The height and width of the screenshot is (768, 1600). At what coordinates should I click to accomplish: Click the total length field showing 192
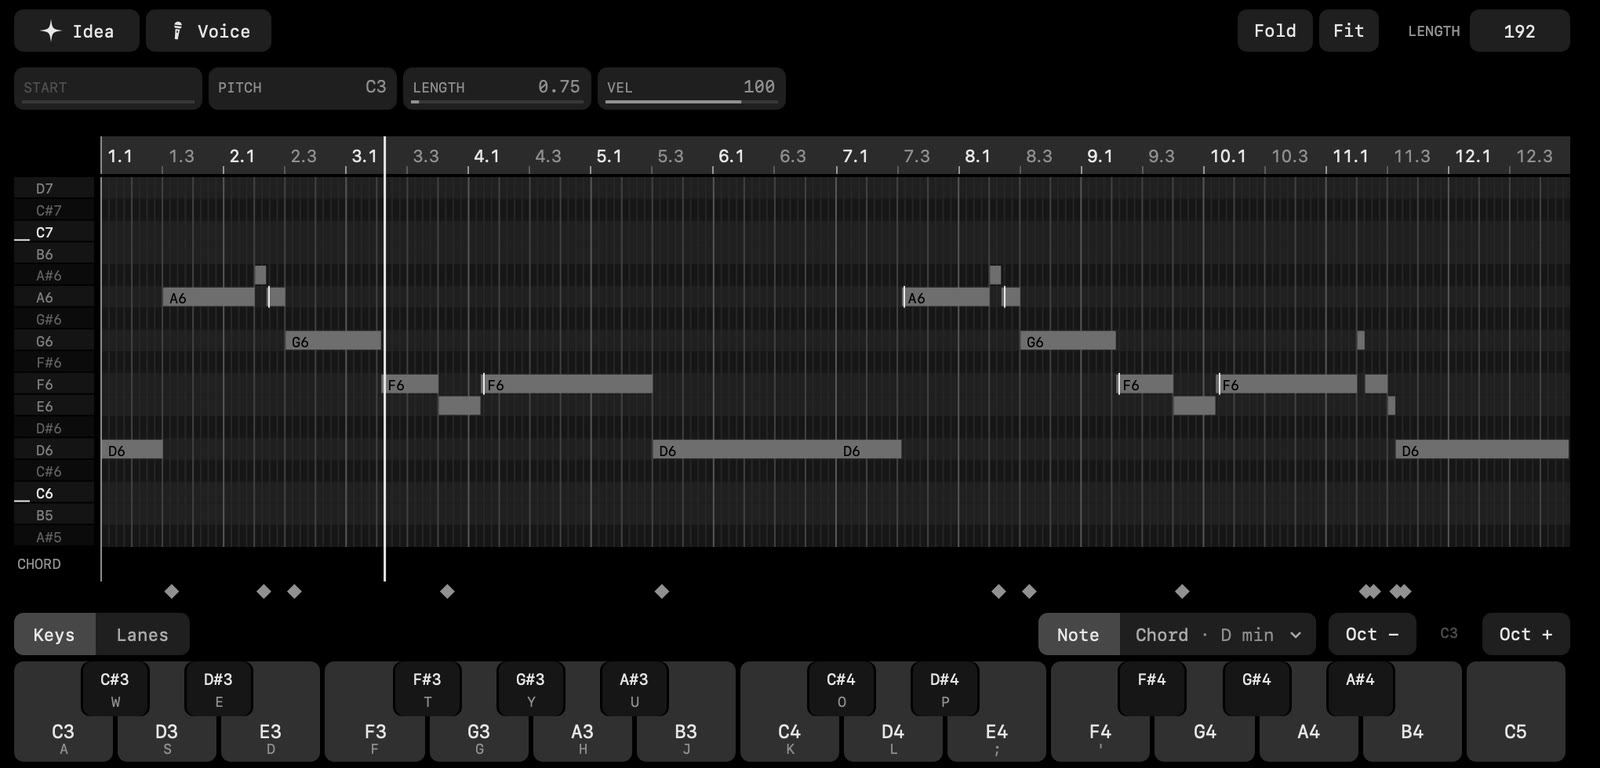click(1519, 31)
